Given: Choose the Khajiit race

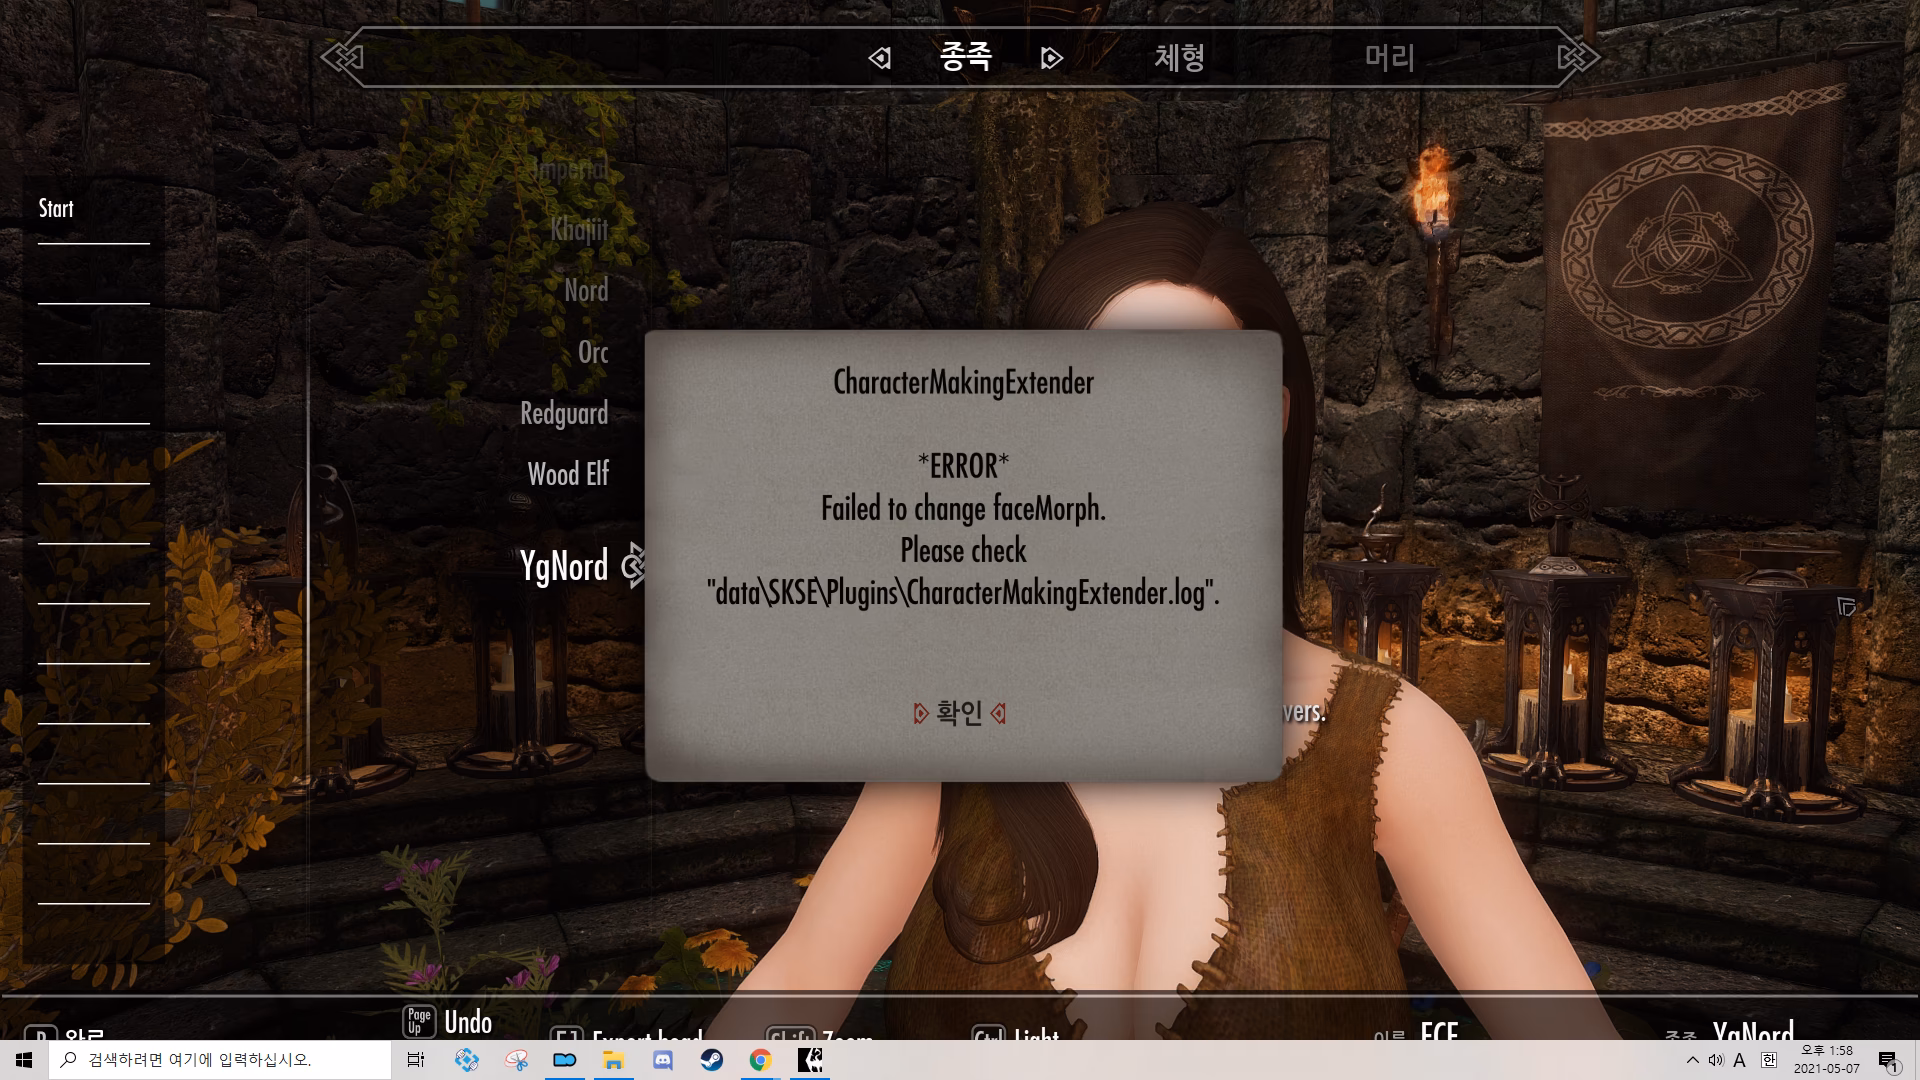Looking at the screenshot, I should click(579, 230).
